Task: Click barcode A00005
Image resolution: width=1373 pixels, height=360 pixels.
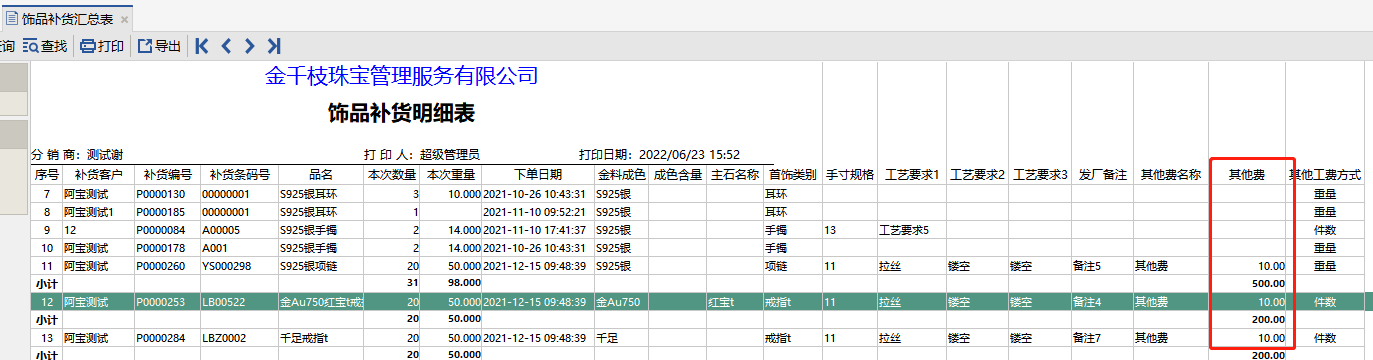Action: tap(221, 230)
